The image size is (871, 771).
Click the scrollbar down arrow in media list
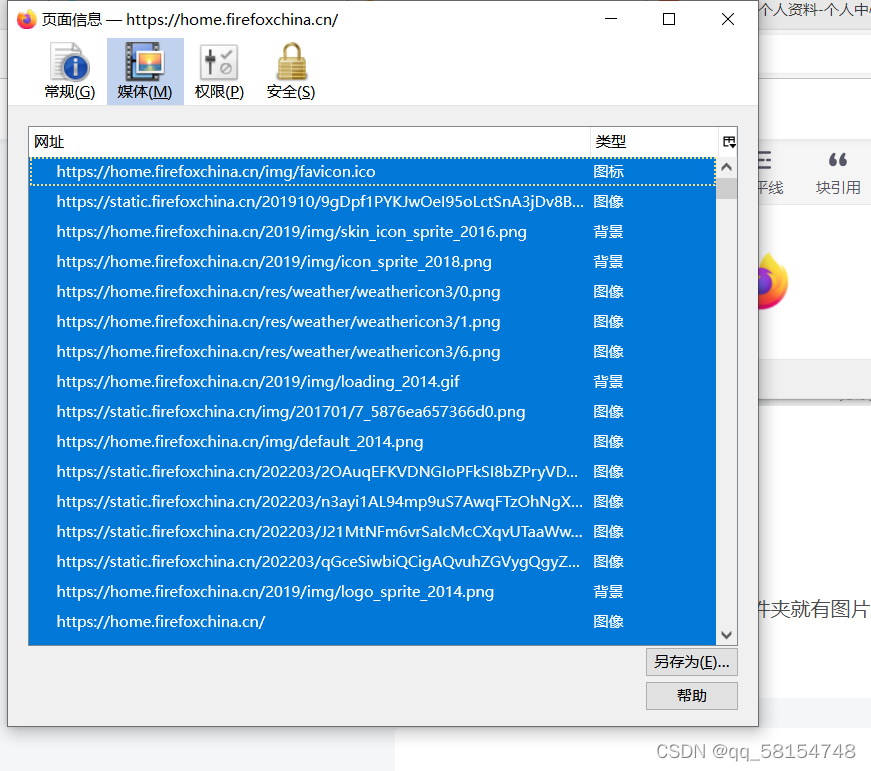[x=727, y=635]
